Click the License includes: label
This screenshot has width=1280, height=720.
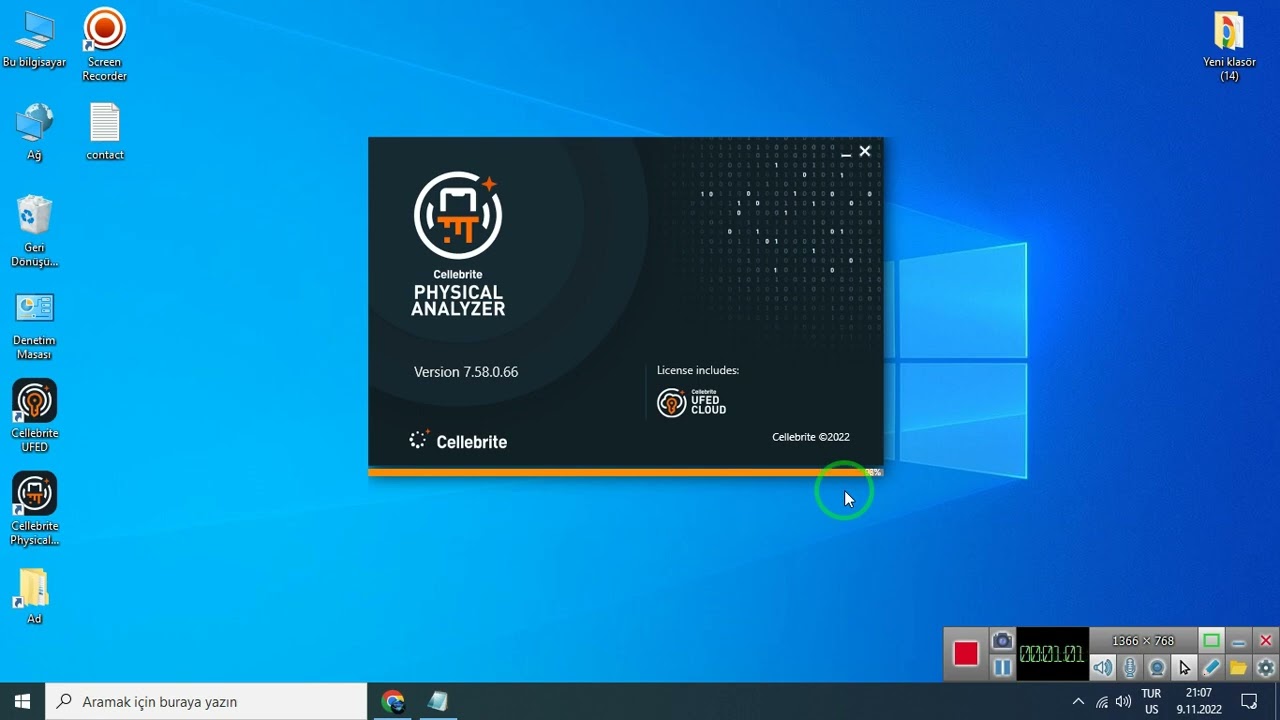(x=698, y=370)
